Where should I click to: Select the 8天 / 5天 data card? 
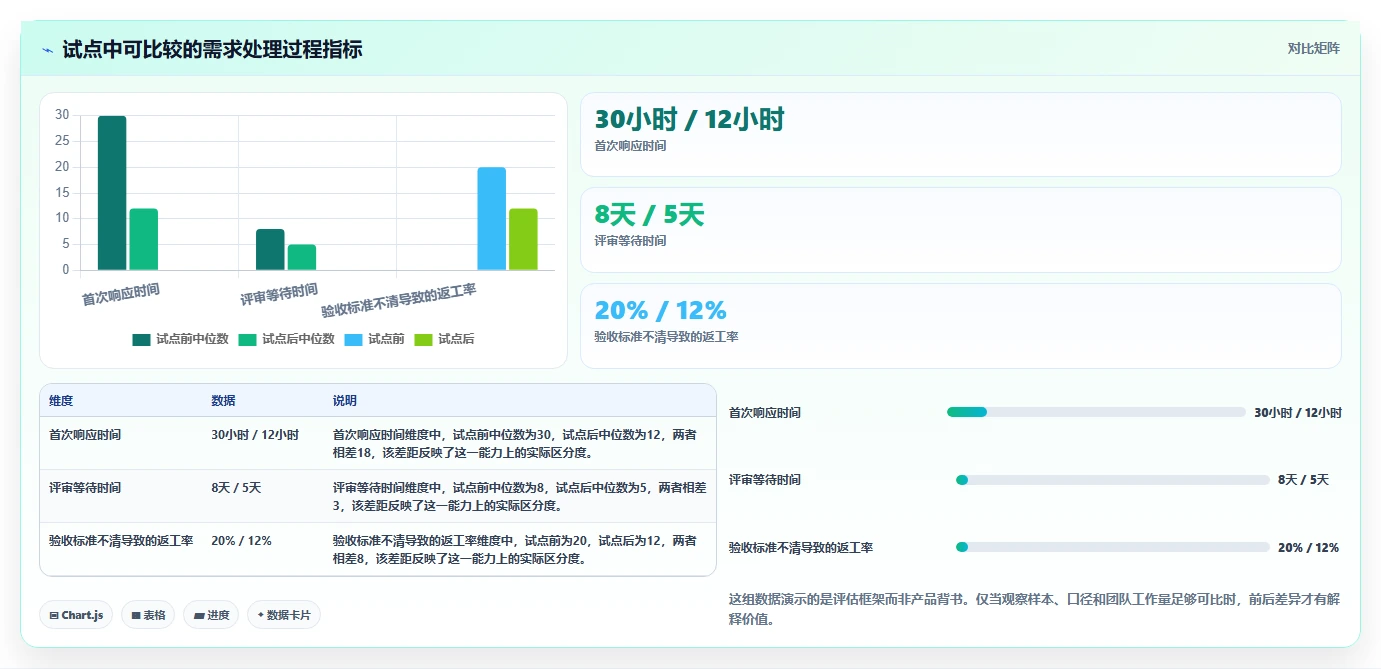point(961,230)
